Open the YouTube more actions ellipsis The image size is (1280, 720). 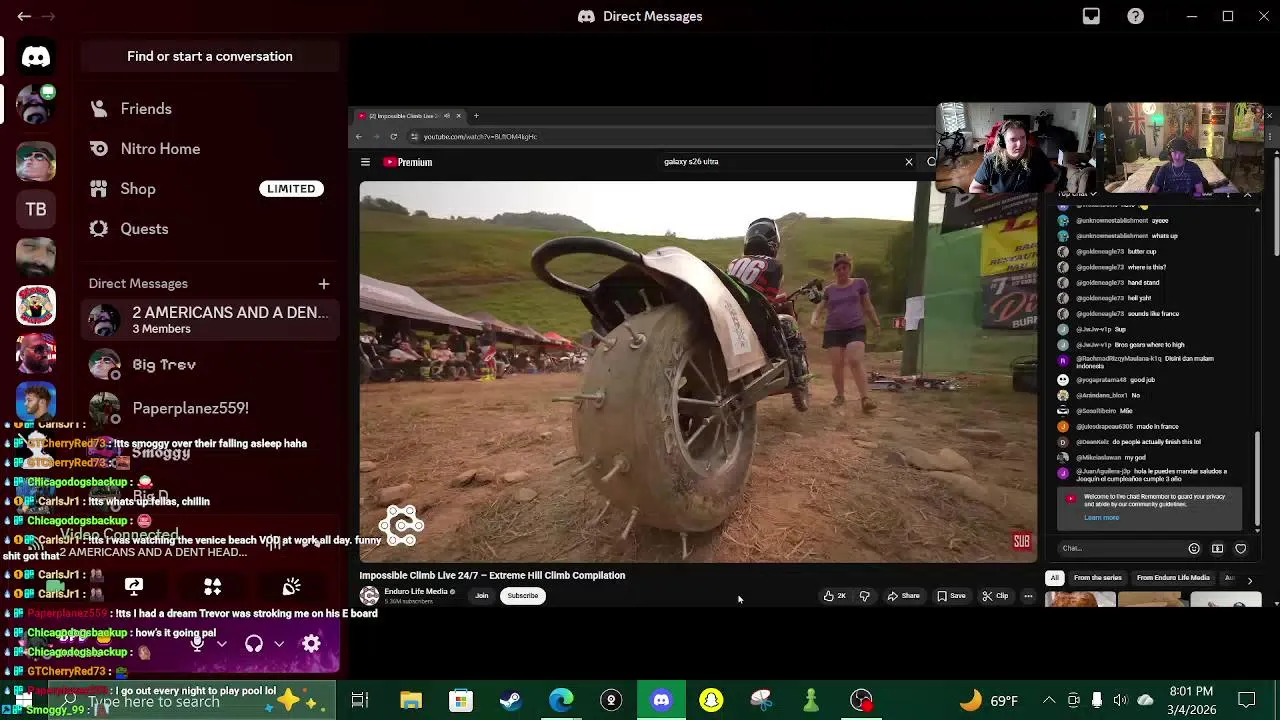click(1027, 596)
